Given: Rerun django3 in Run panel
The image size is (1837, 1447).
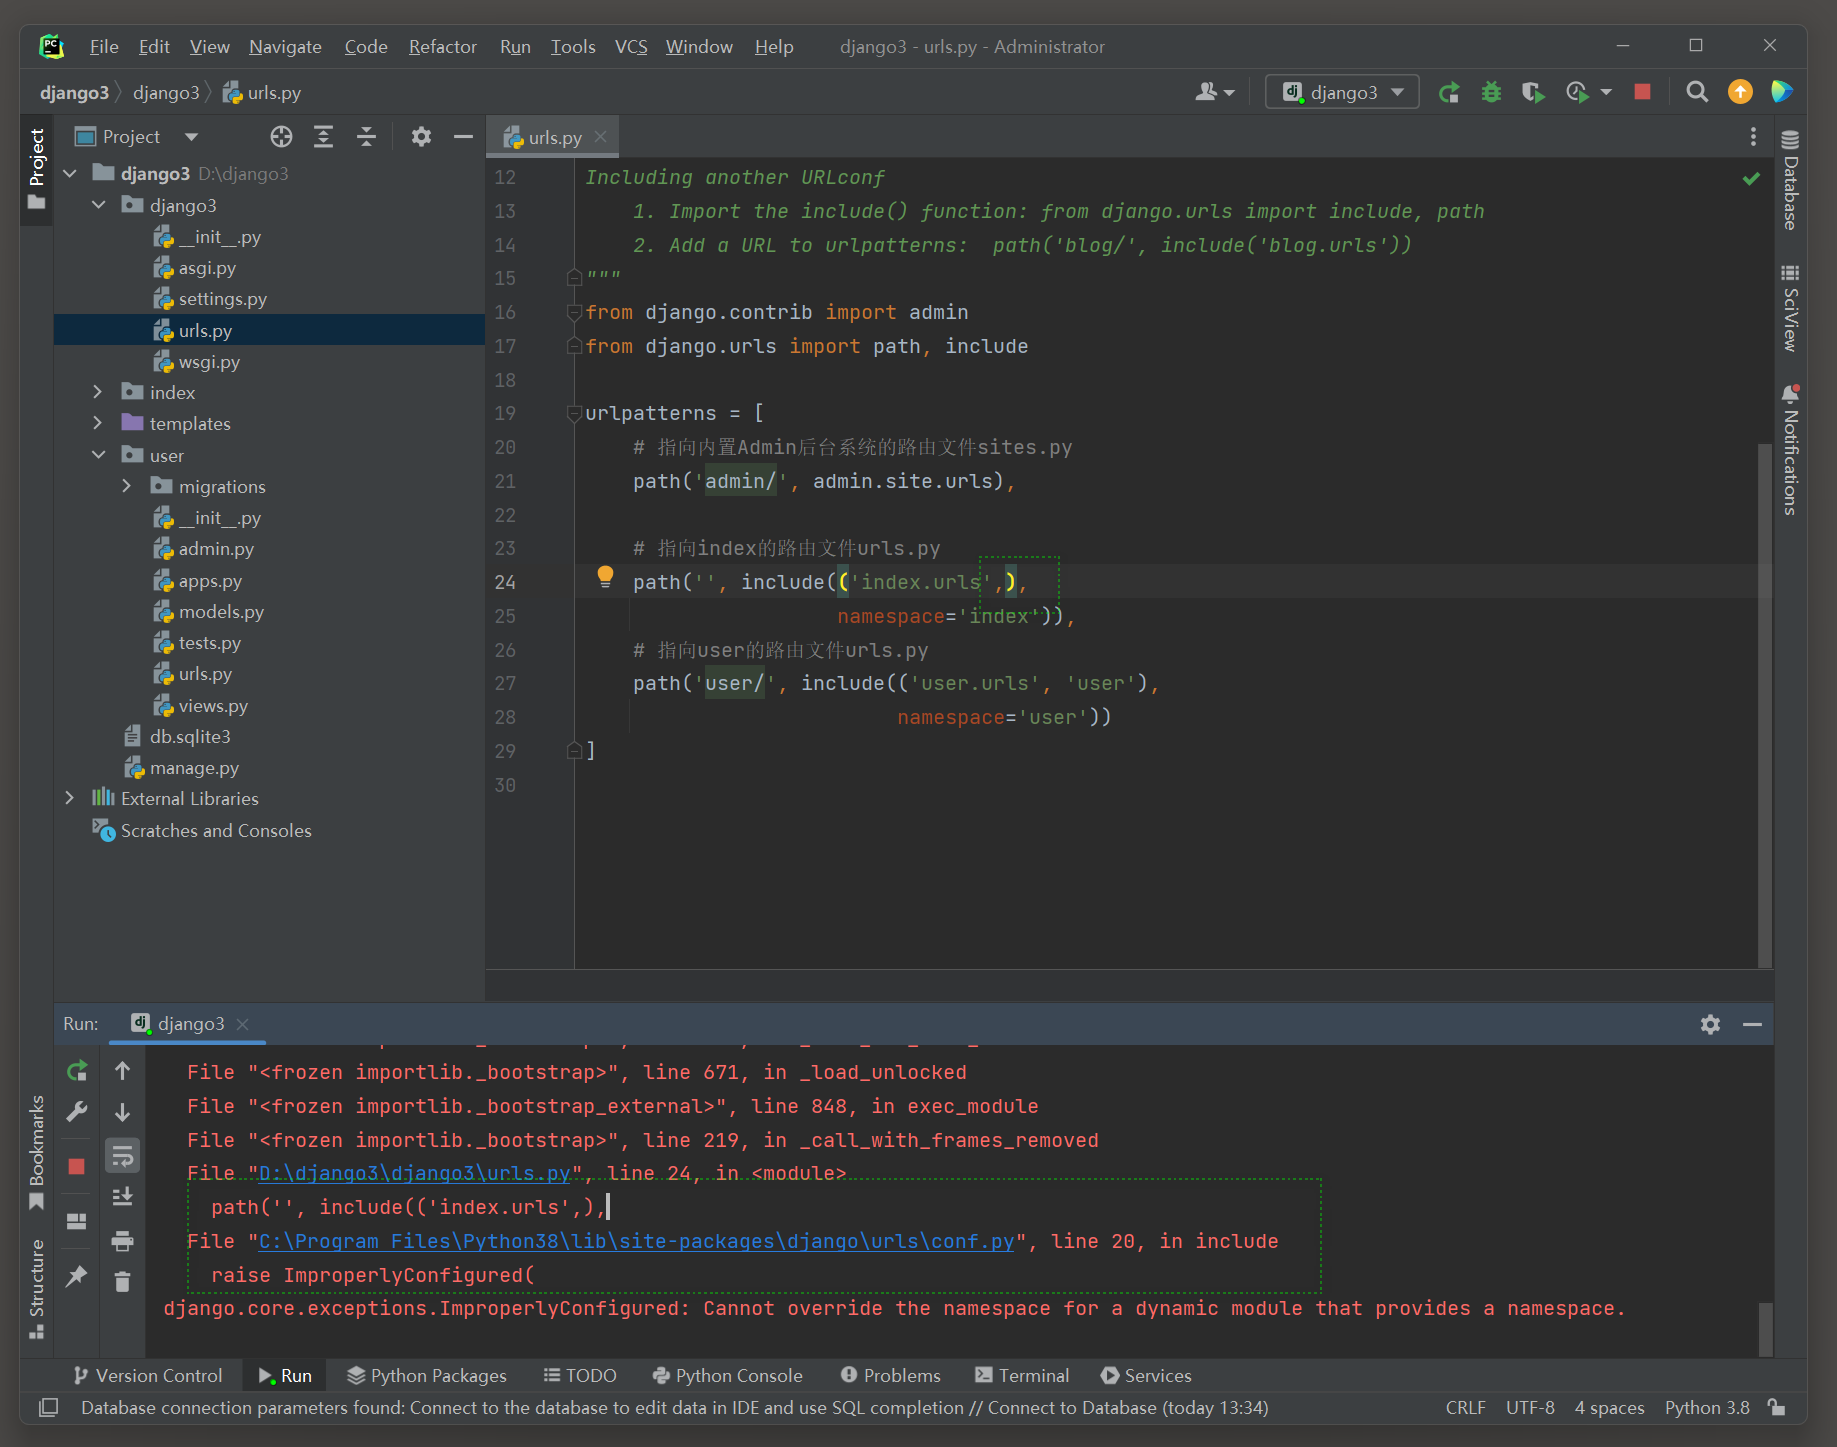Looking at the screenshot, I should 77,1071.
